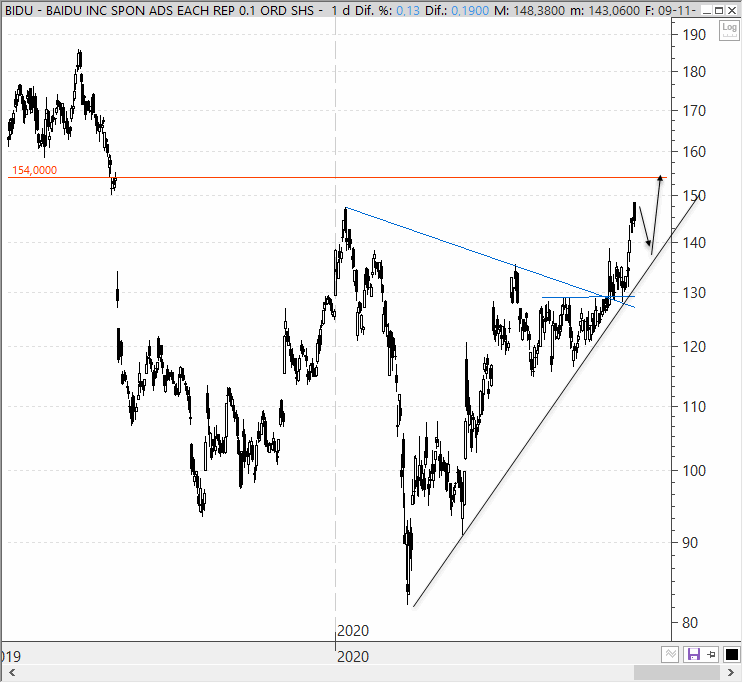Click the 140 price axis label

coord(694,243)
